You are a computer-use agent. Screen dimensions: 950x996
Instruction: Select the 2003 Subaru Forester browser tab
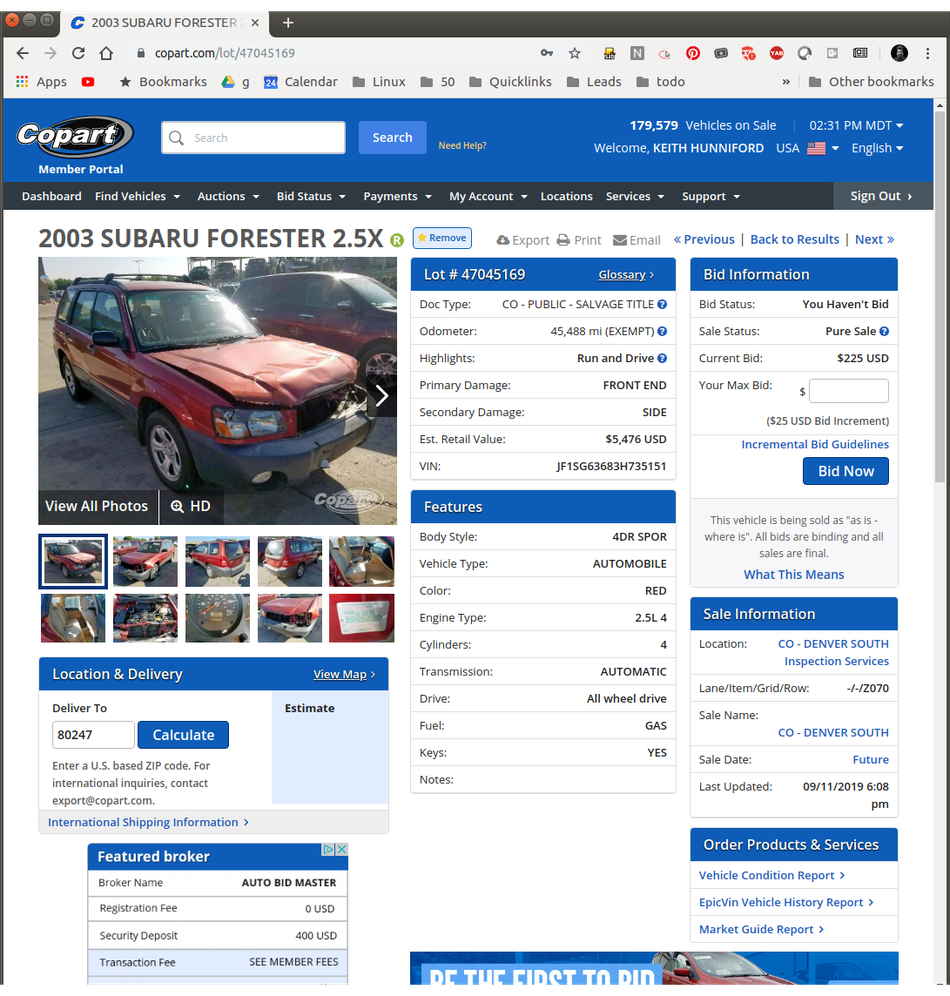[x=164, y=23]
